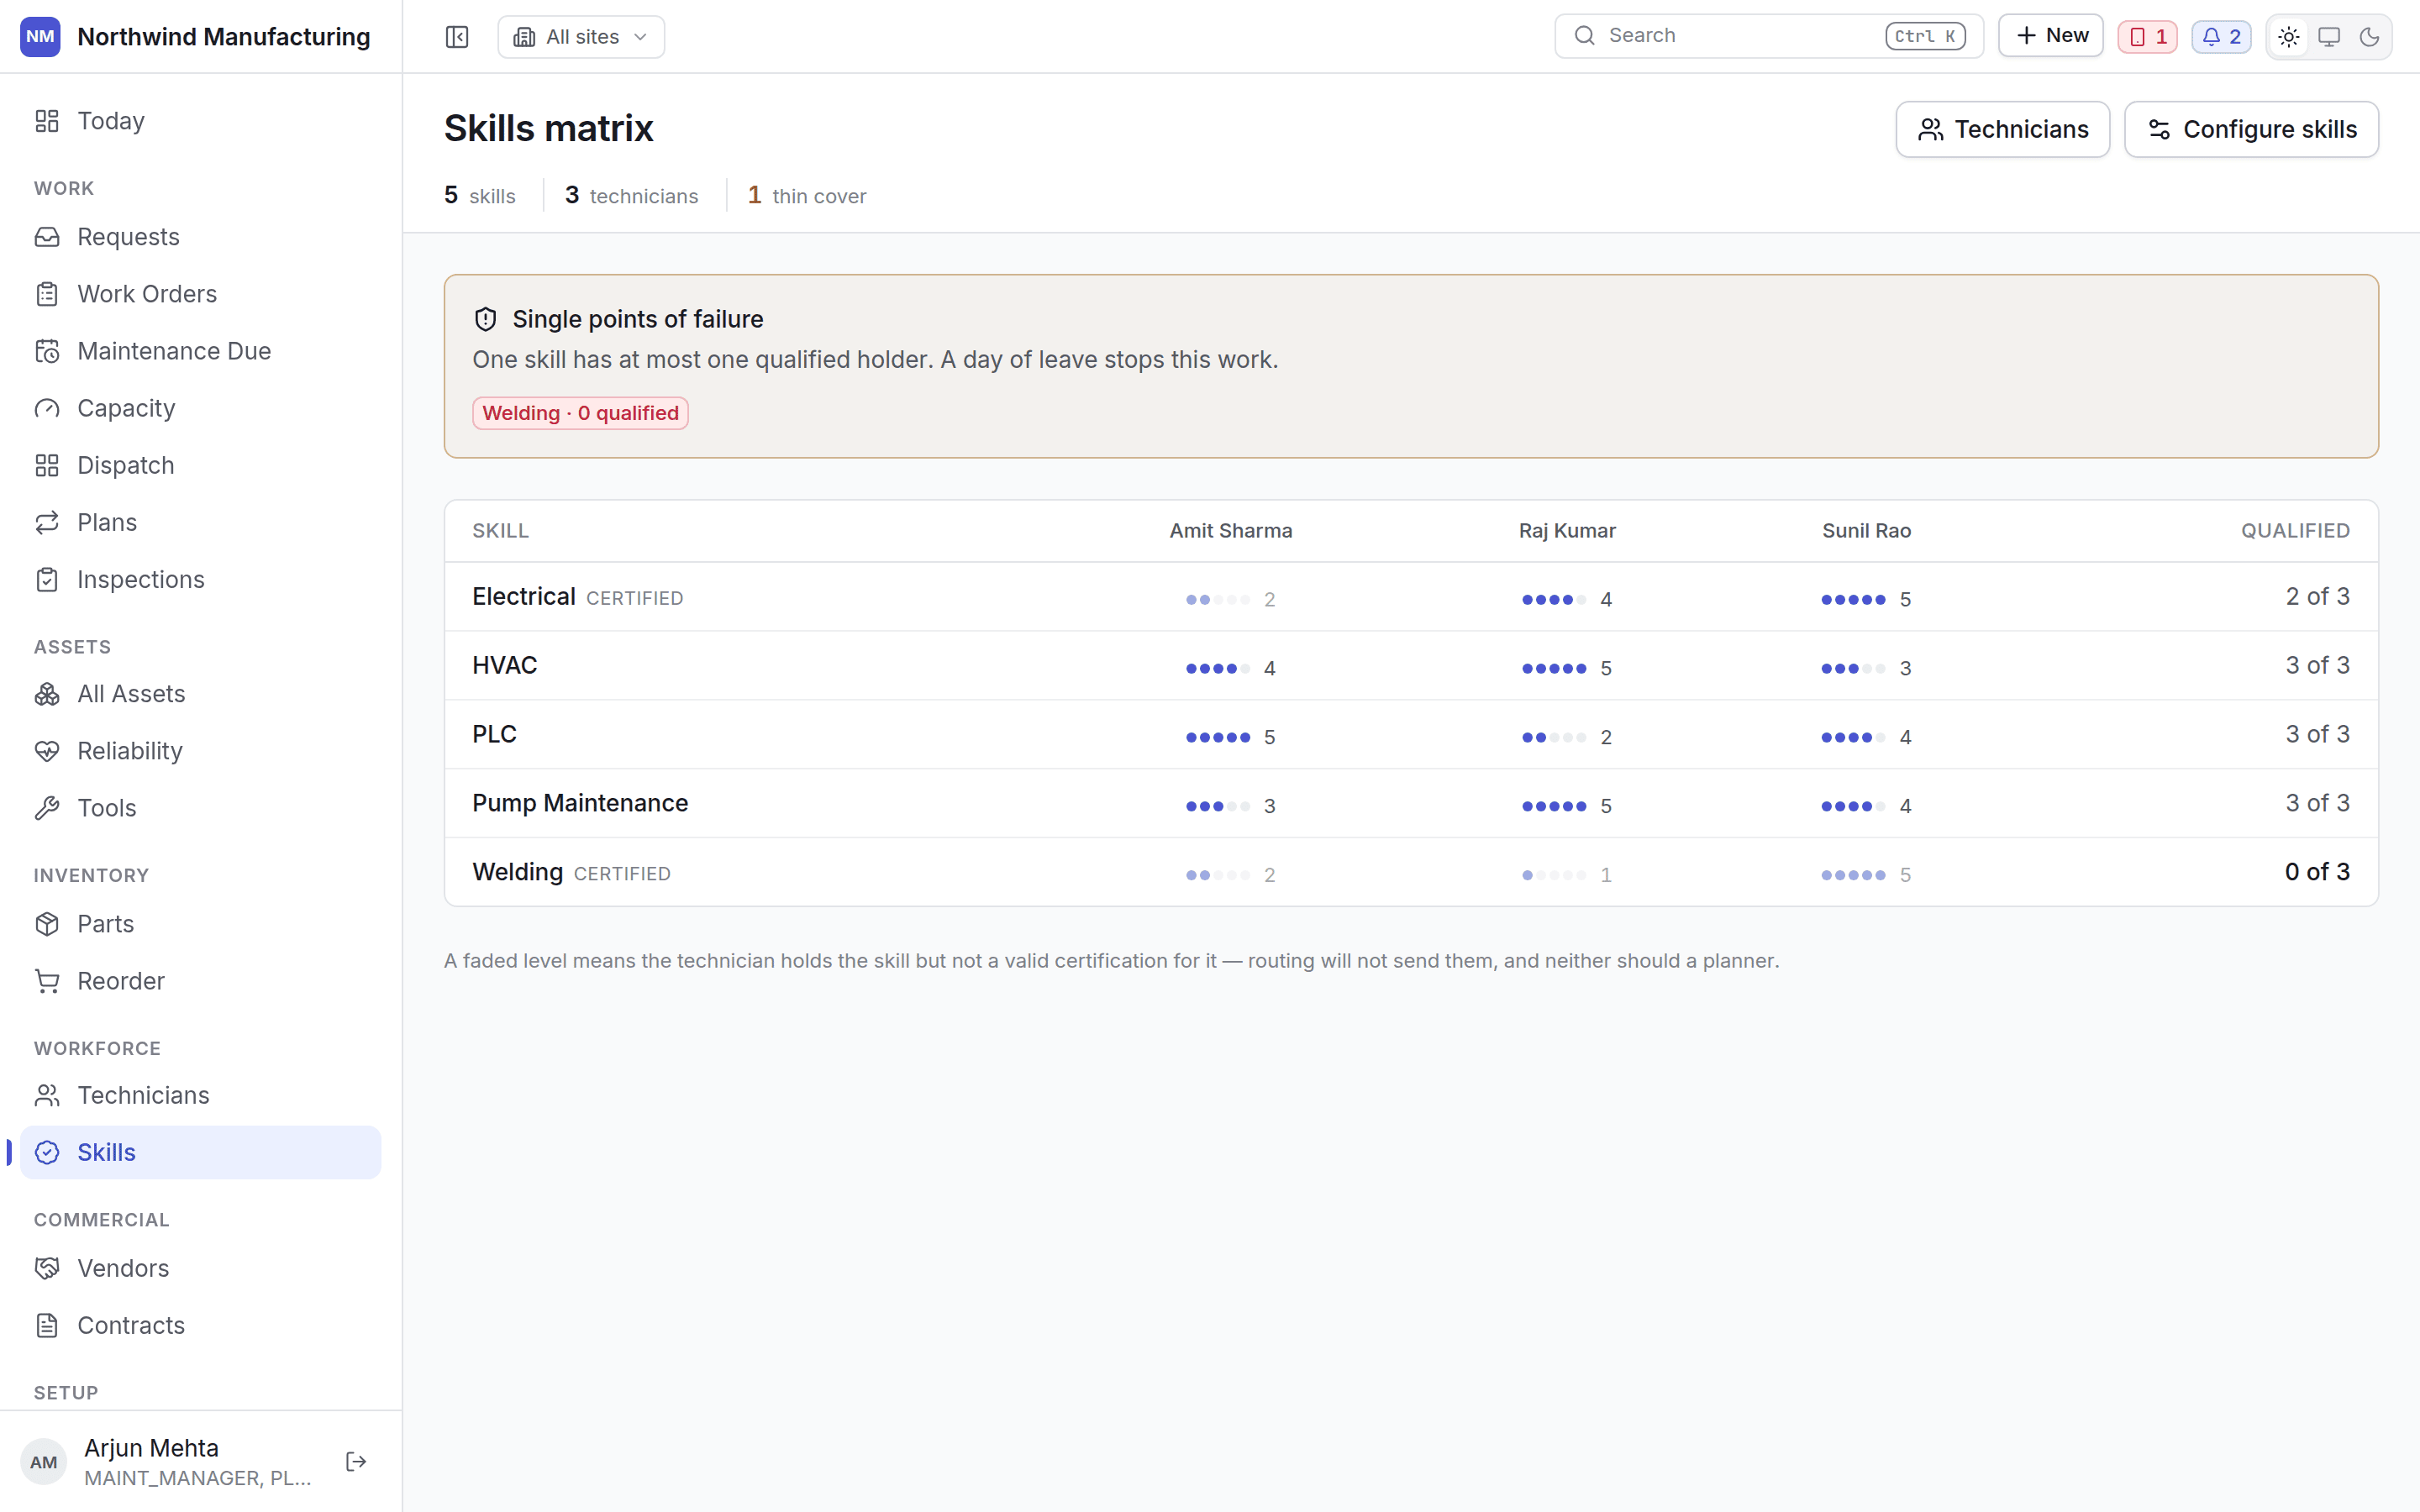Switch to system theme monitor icon
The height and width of the screenshot is (1512, 2420).
[x=2329, y=37]
